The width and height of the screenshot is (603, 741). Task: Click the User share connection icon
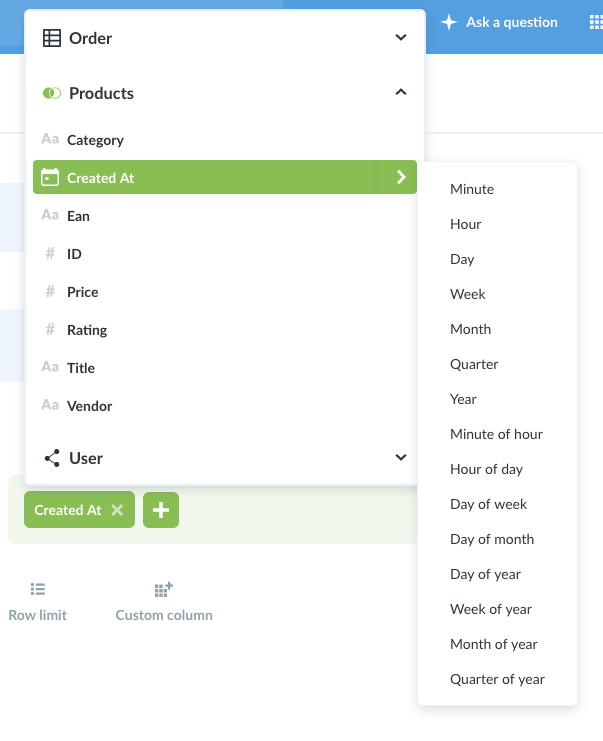coord(52,458)
